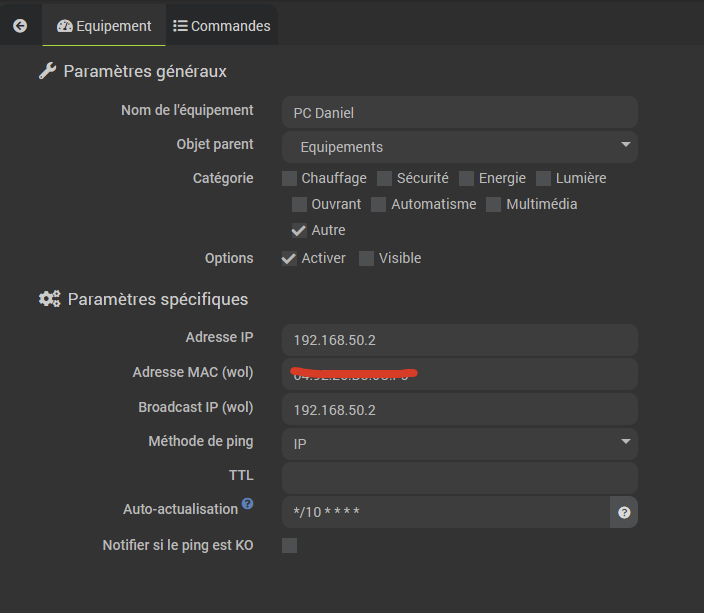Switch to the Commandes tab

pyautogui.click(x=222, y=26)
